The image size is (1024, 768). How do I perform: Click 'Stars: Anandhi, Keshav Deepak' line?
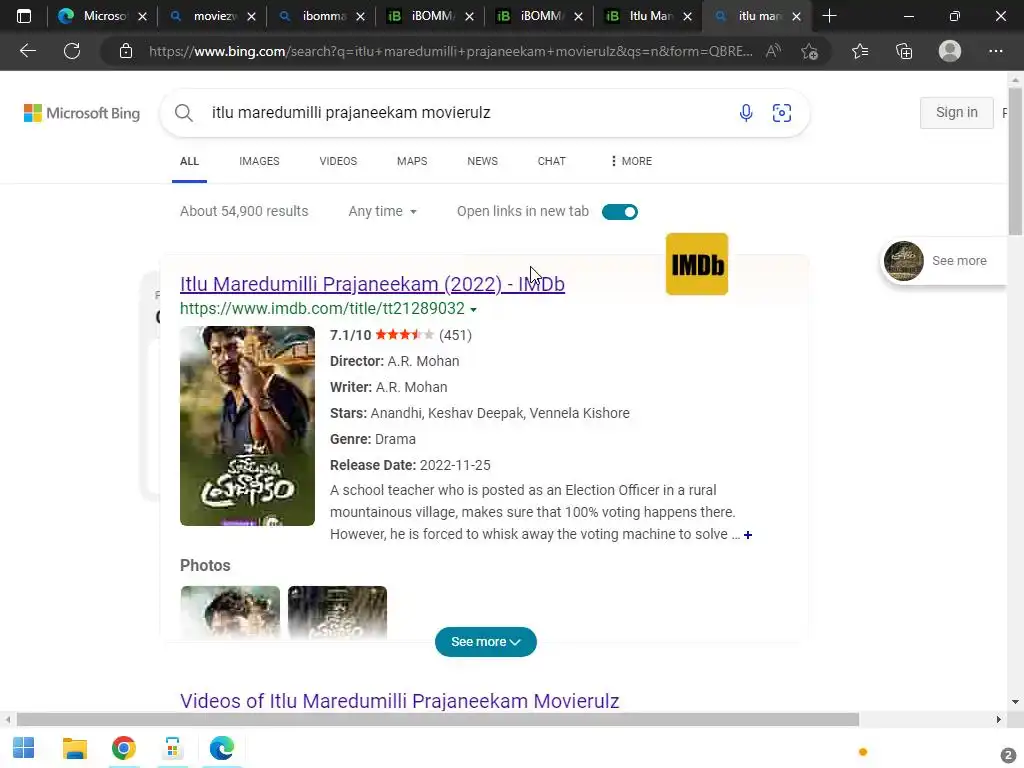click(480, 413)
